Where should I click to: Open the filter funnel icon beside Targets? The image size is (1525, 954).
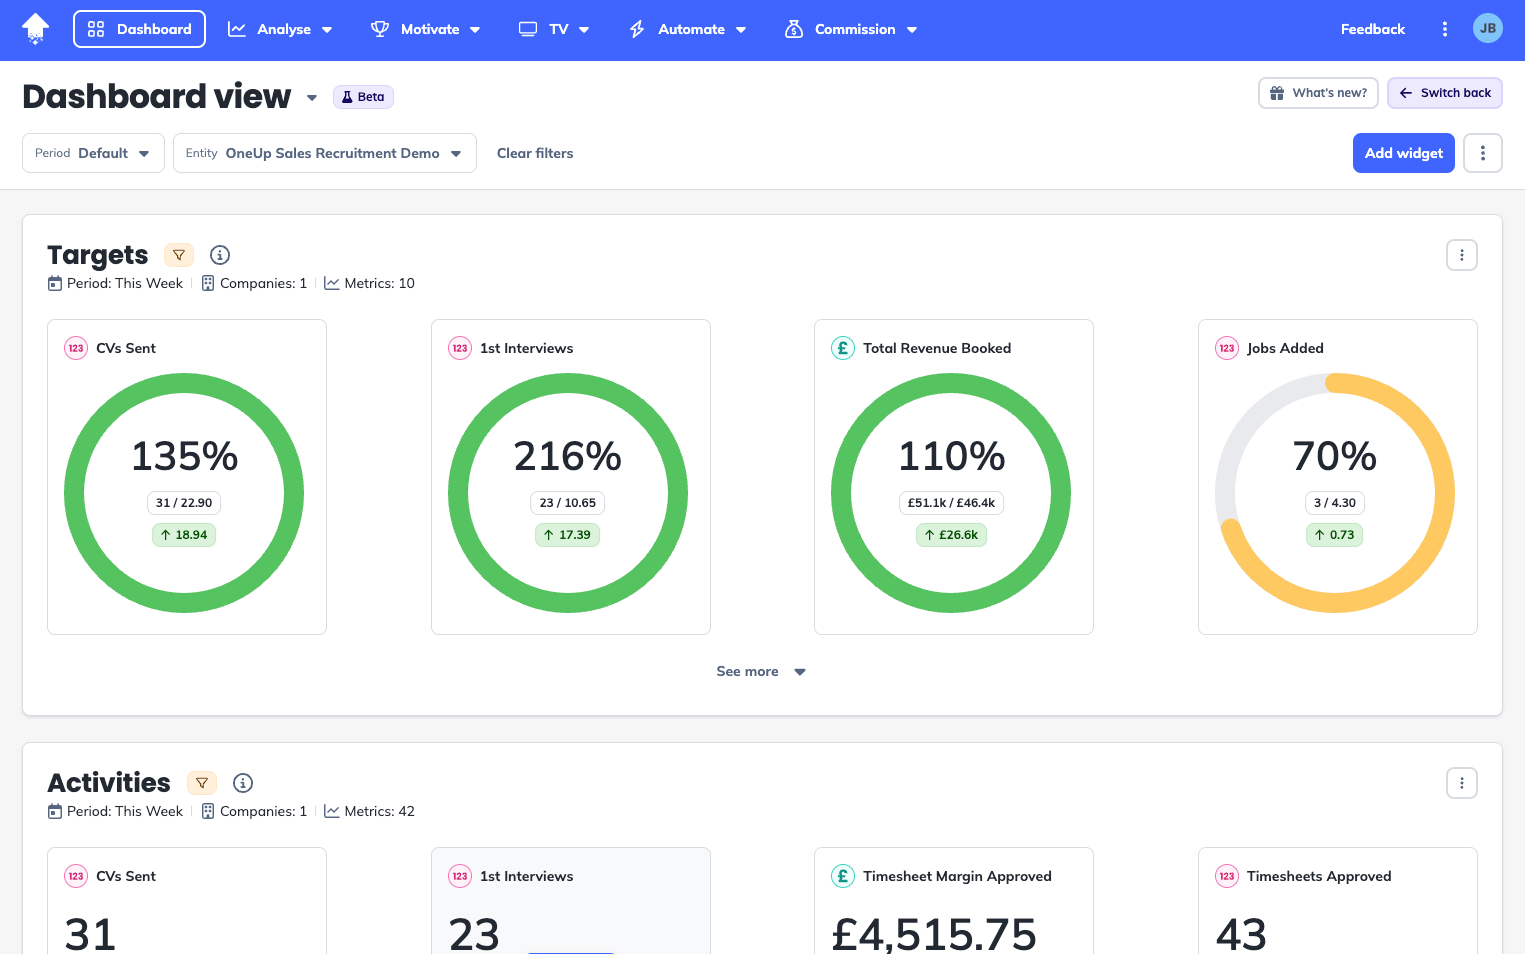(179, 255)
